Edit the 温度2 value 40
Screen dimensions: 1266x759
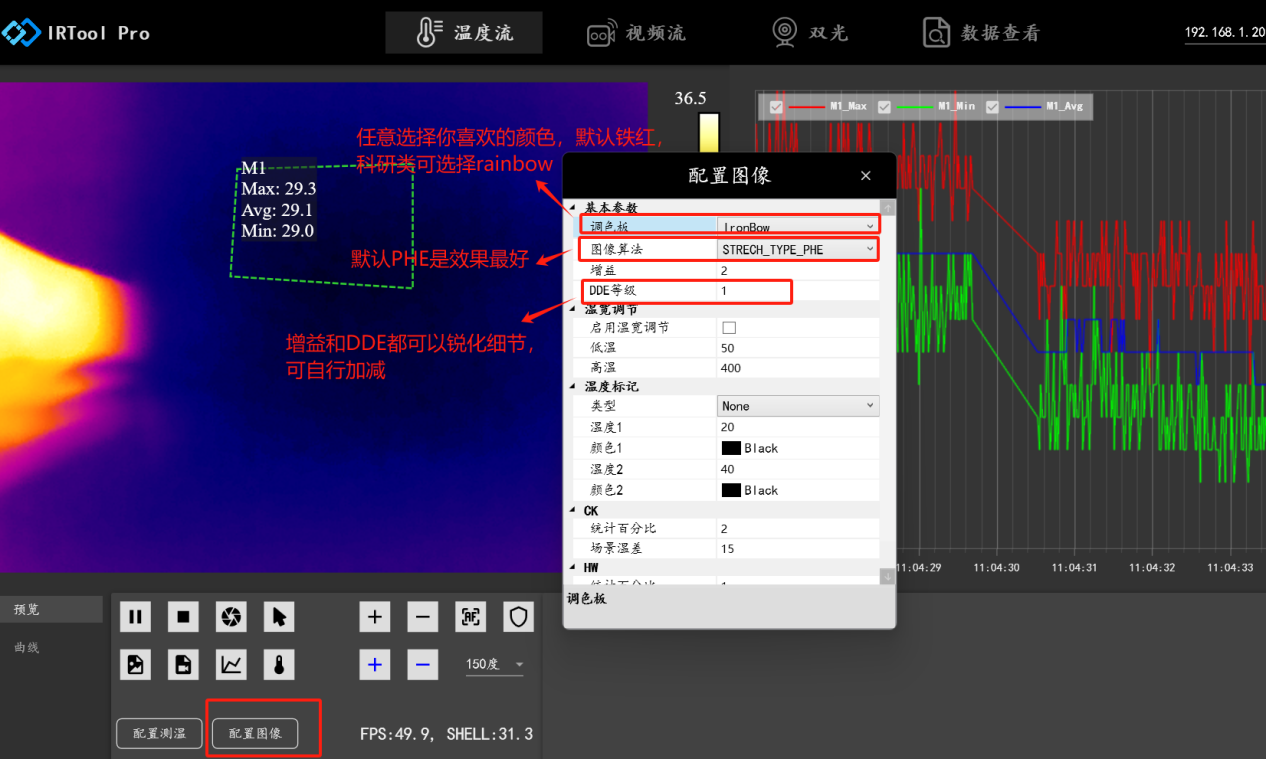[798, 469]
